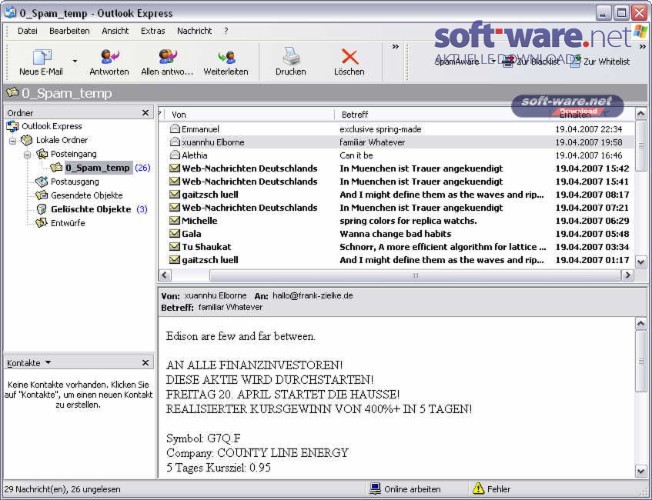
Task: Select 'spring colors for replica watchs.' subject
Action: pyautogui.click(x=408, y=221)
